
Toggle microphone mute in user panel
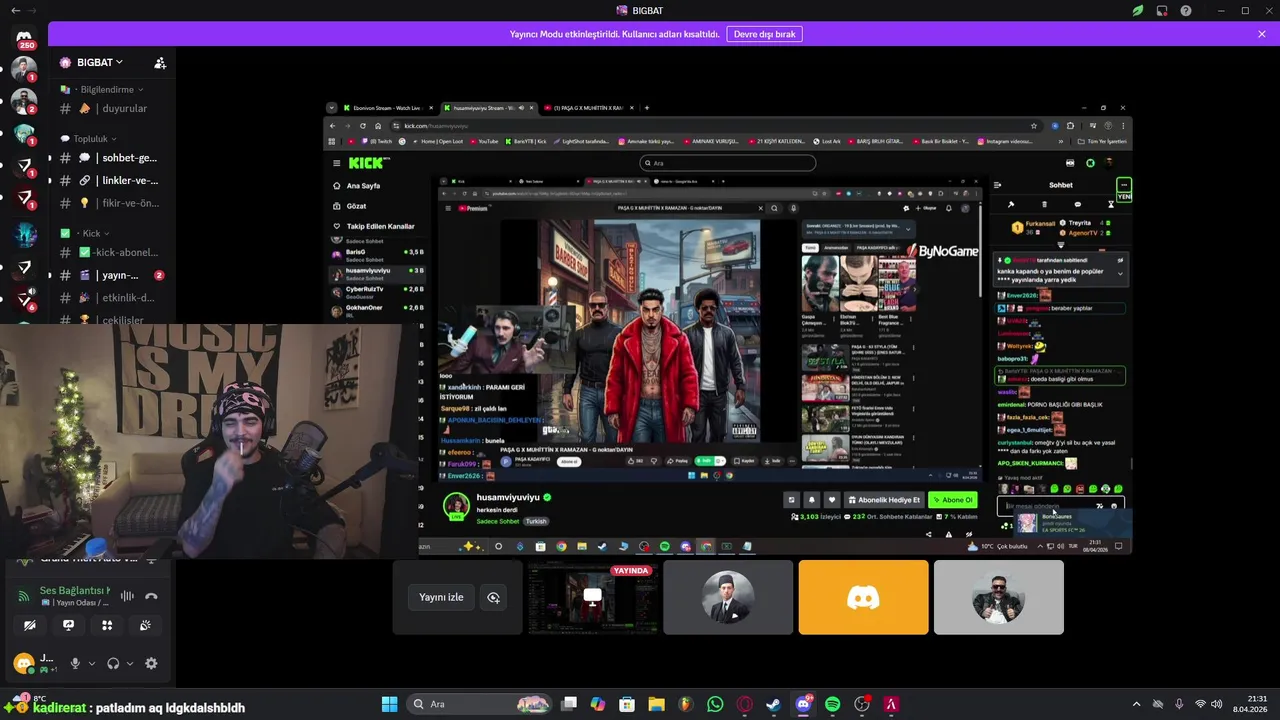tap(75, 663)
